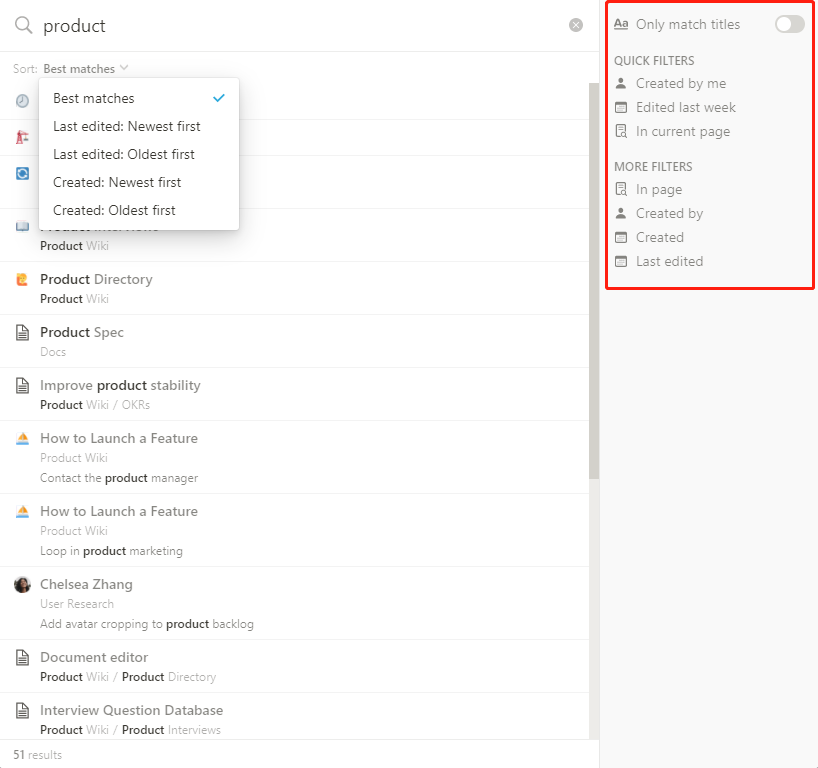
Task: Click the calendar icon next to Edited last week
Action: coord(621,107)
